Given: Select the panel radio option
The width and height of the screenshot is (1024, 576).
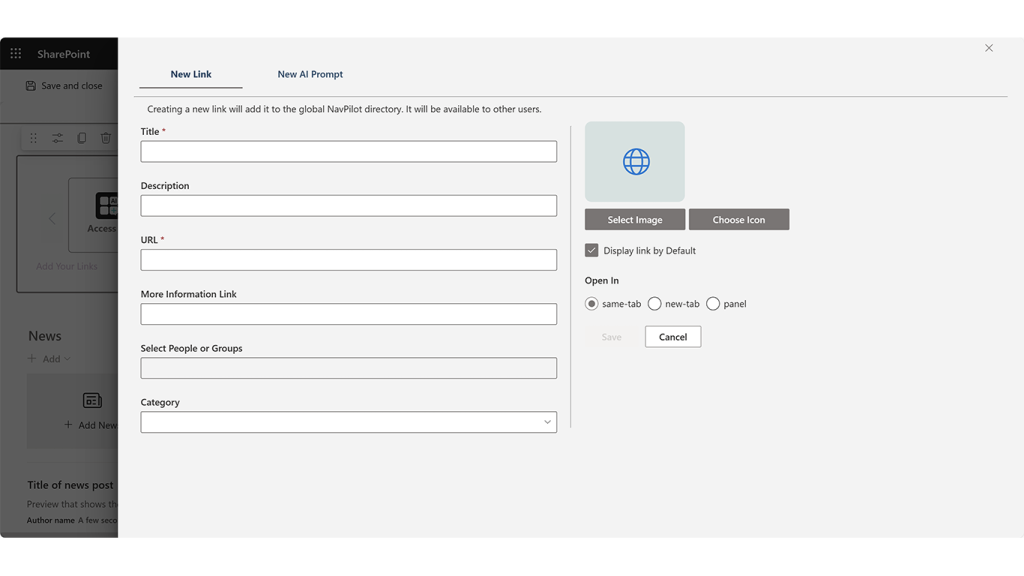Looking at the screenshot, I should pyautogui.click(x=713, y=304).
